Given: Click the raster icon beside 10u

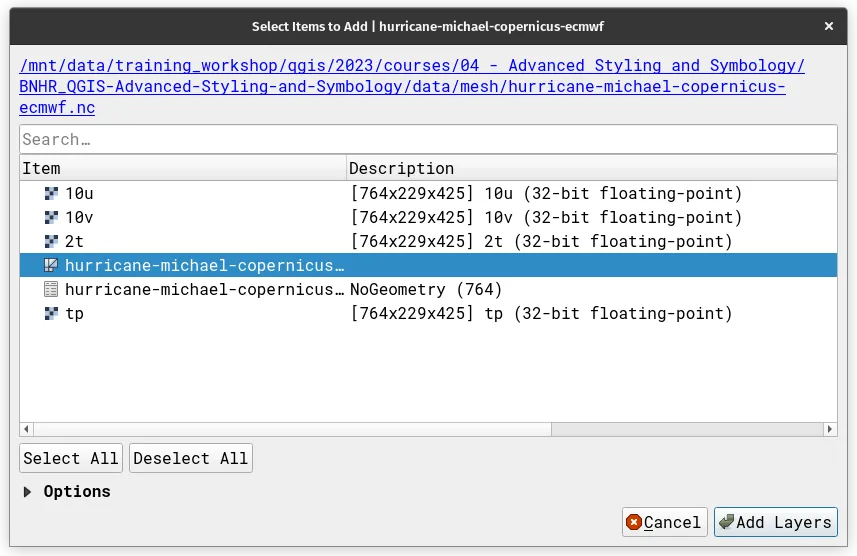Looking at the screenshot, I should click(x=51, y=194).
